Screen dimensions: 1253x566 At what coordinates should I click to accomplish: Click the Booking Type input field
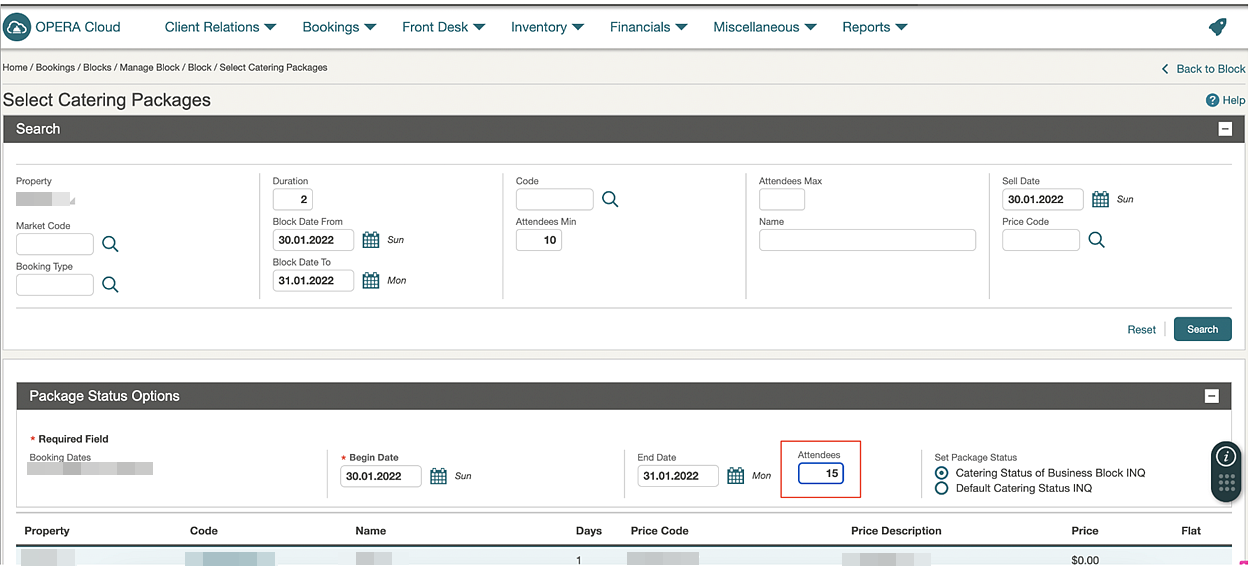[x=55, y=285]
